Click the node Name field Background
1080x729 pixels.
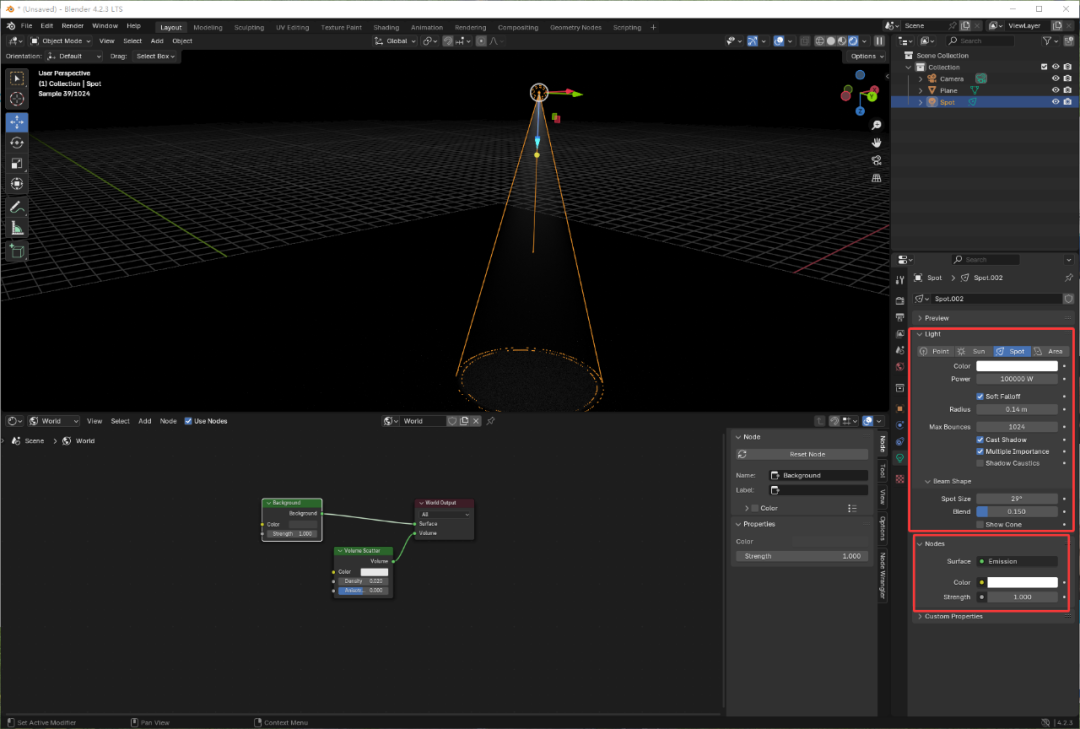click(818, 475)
